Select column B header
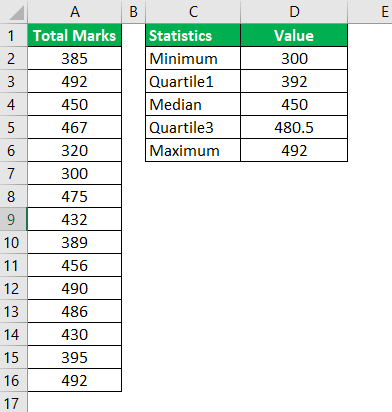 133,12
